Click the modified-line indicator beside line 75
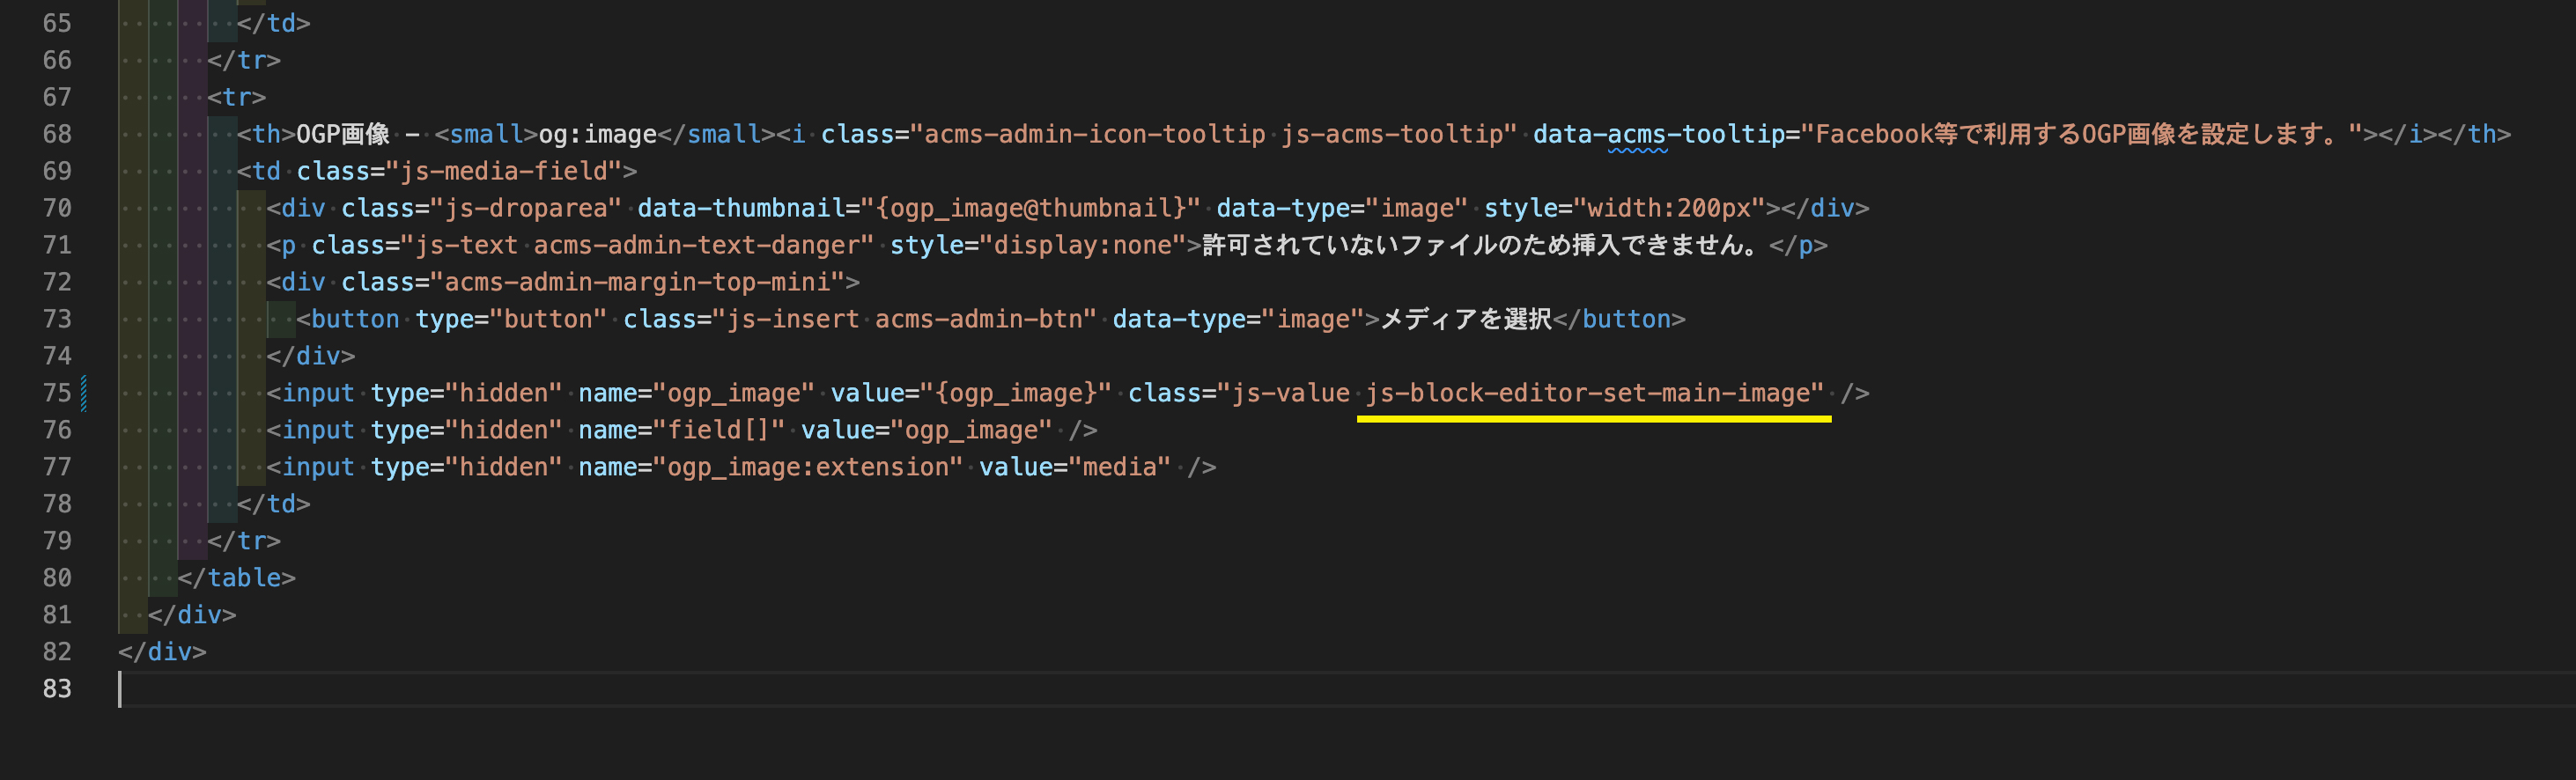Image resolution: width=2576 pixels, height=780 pixels. 84,393
